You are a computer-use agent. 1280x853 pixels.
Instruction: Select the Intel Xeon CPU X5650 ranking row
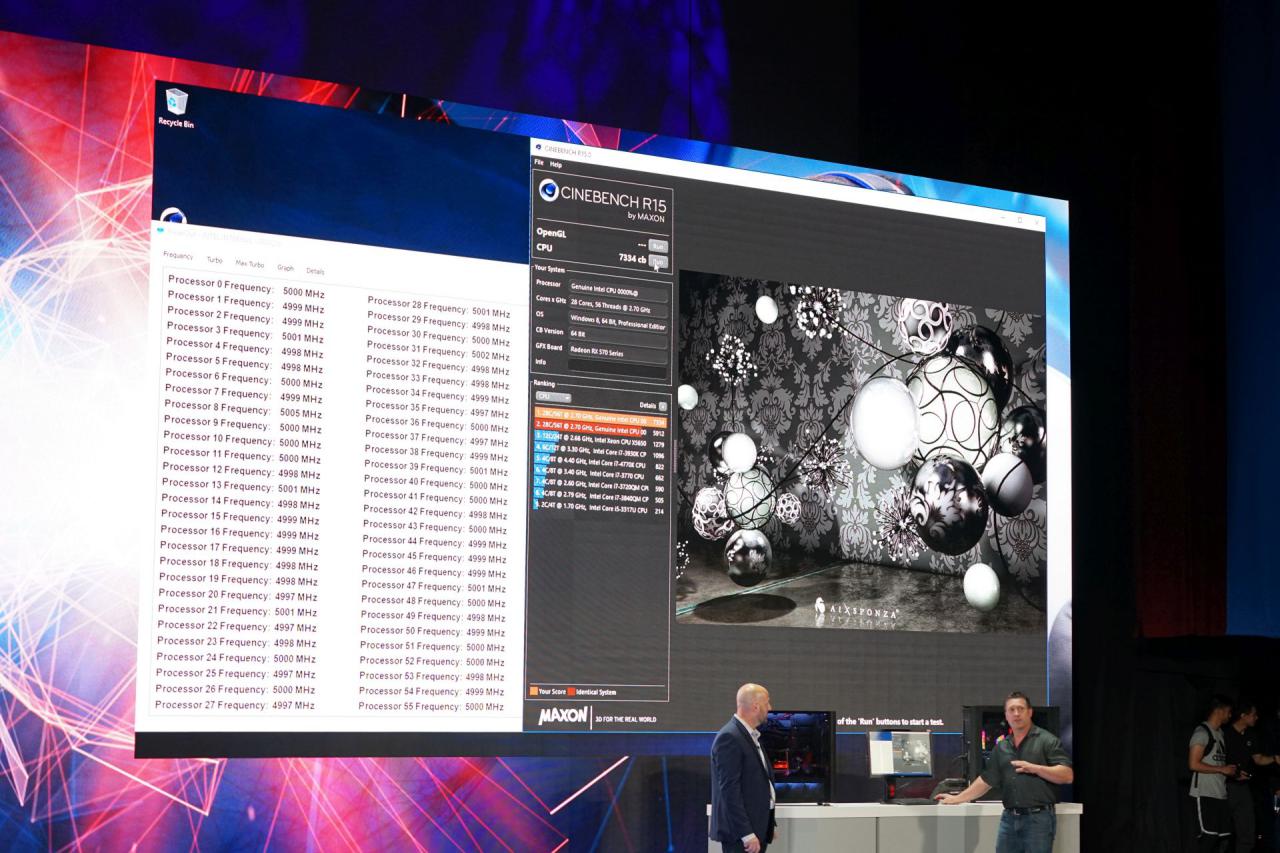tap(601, 441)
